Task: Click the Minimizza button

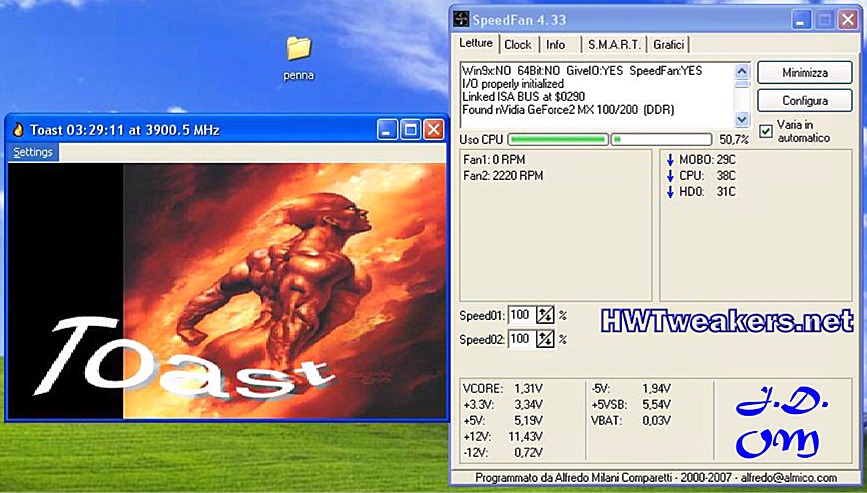Action: (805, 72)
